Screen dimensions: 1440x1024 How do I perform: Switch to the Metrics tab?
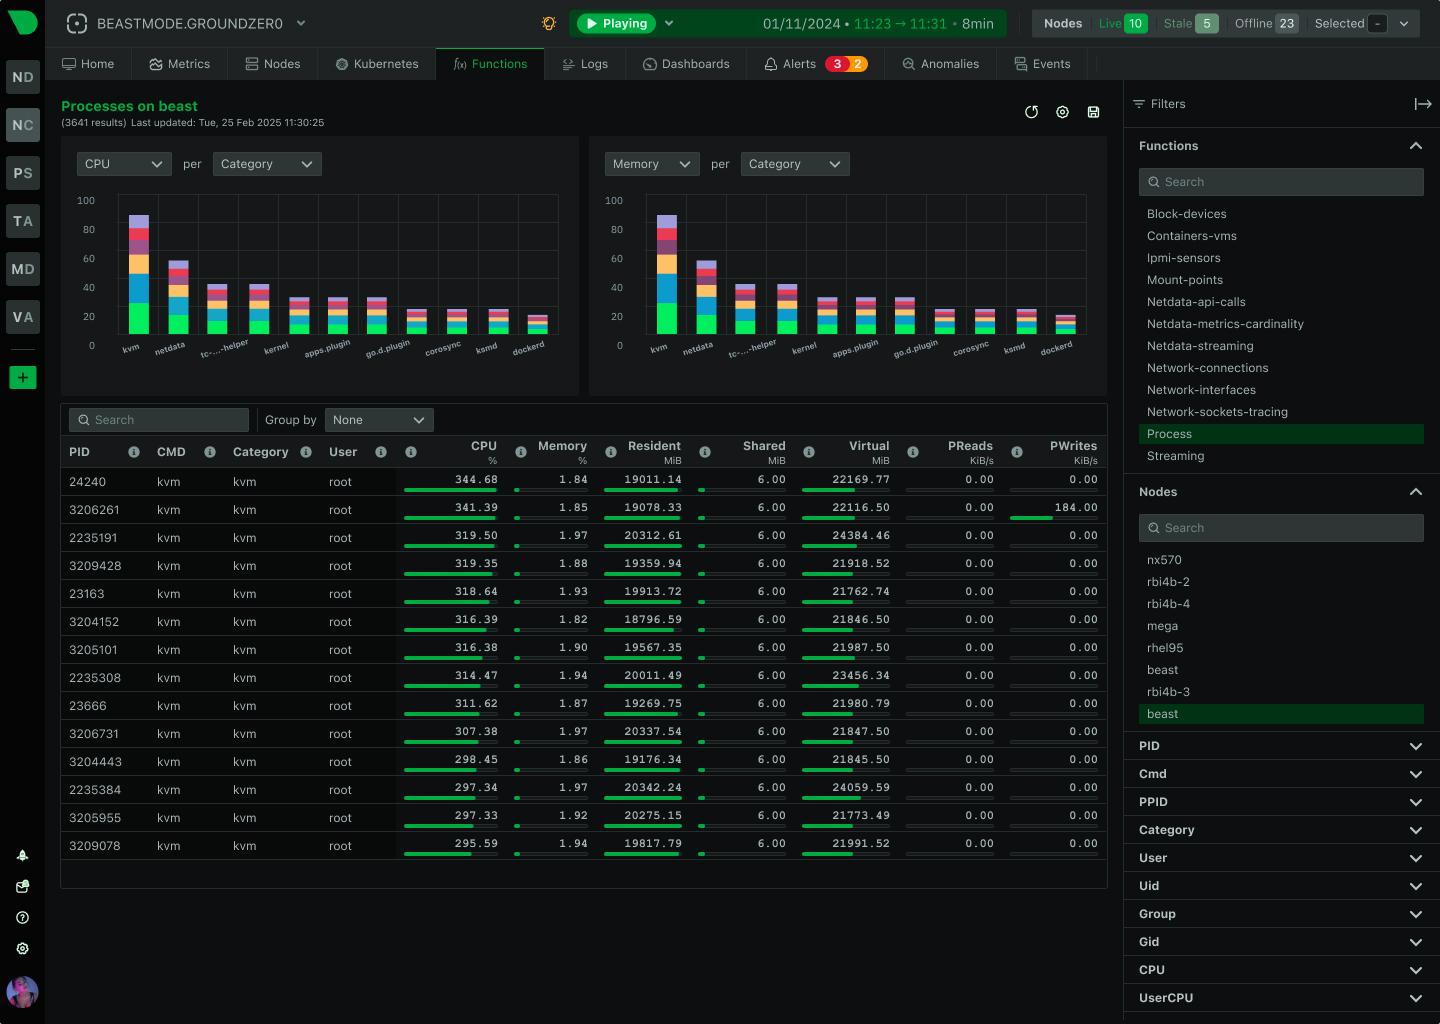tap(180, 63)
